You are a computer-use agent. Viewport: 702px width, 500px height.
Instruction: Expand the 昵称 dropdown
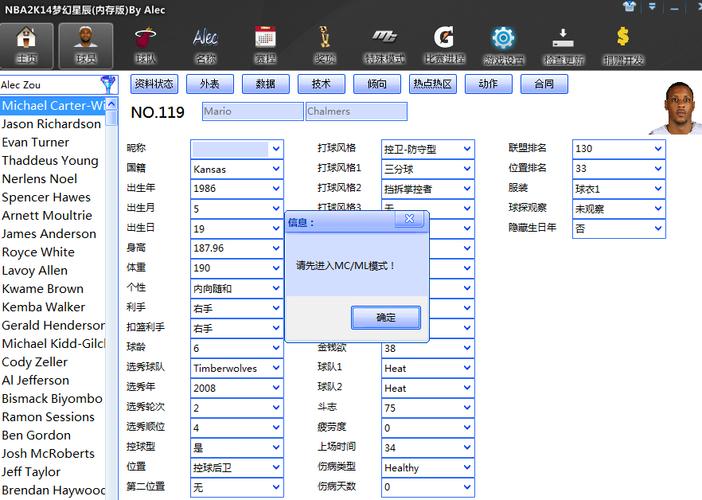click(276, 149)
